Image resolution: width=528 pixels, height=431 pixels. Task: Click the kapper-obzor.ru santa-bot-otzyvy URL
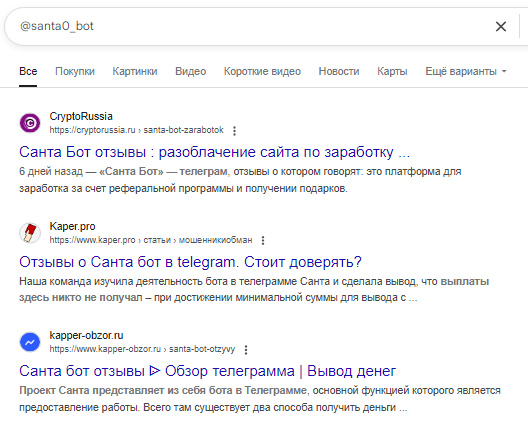[x=142, y=349]
